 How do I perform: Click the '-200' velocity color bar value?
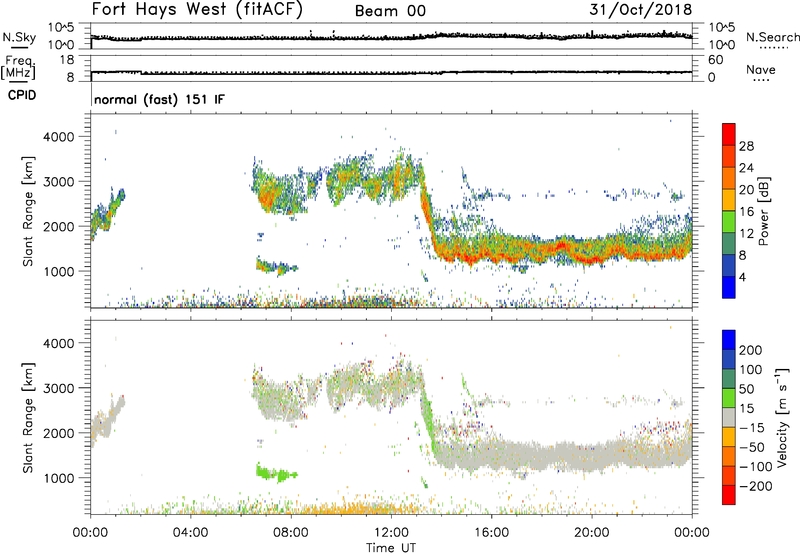[756, 486]
